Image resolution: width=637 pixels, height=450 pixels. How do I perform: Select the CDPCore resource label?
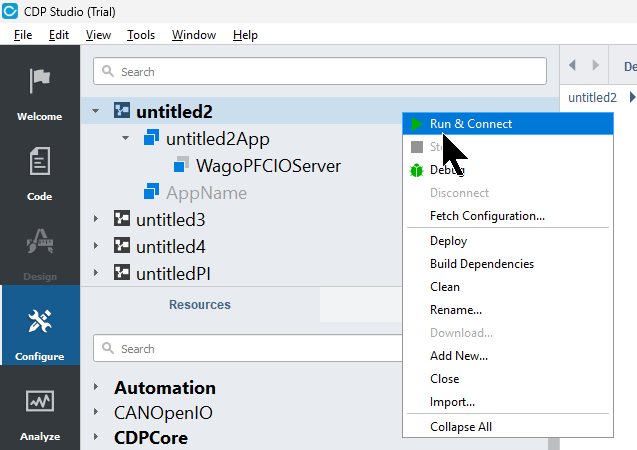[x=151, y=438]
